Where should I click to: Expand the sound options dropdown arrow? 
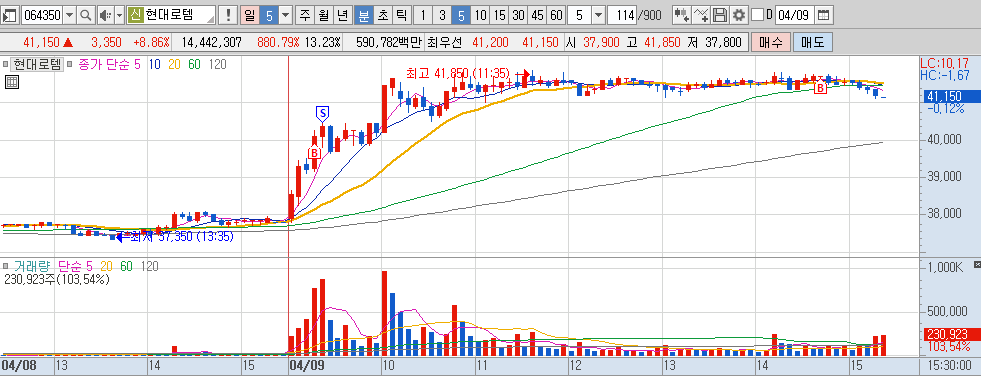[119, 14]
